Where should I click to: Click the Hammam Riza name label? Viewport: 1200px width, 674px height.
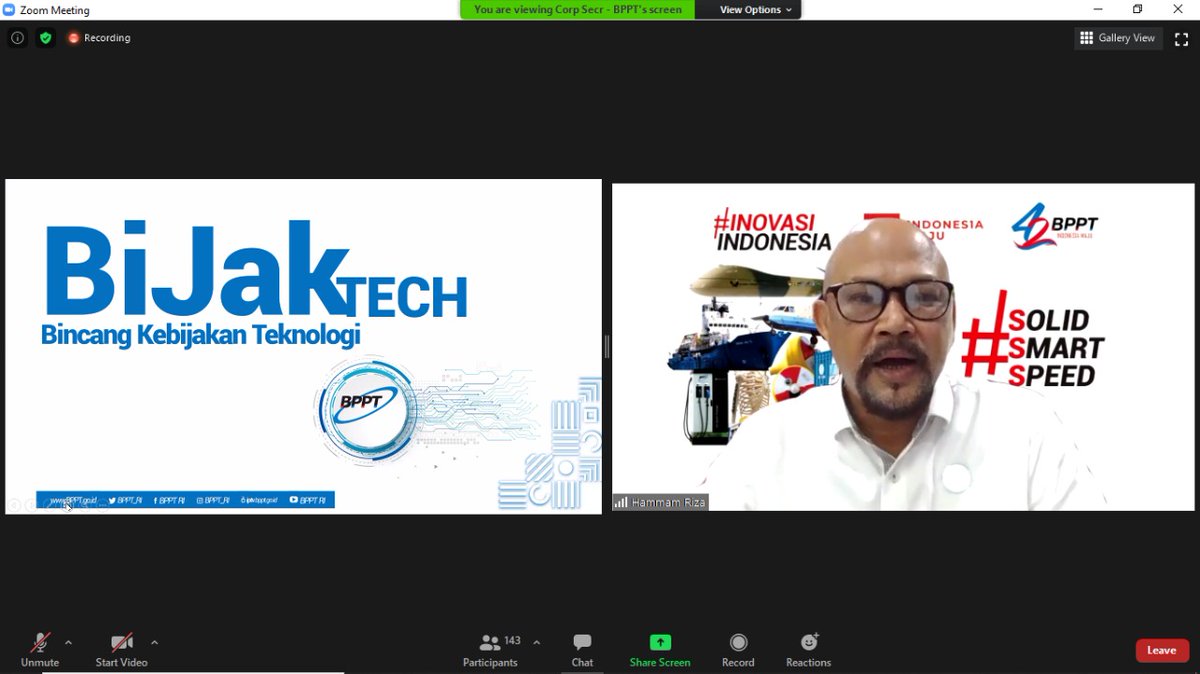click(661, 502)
